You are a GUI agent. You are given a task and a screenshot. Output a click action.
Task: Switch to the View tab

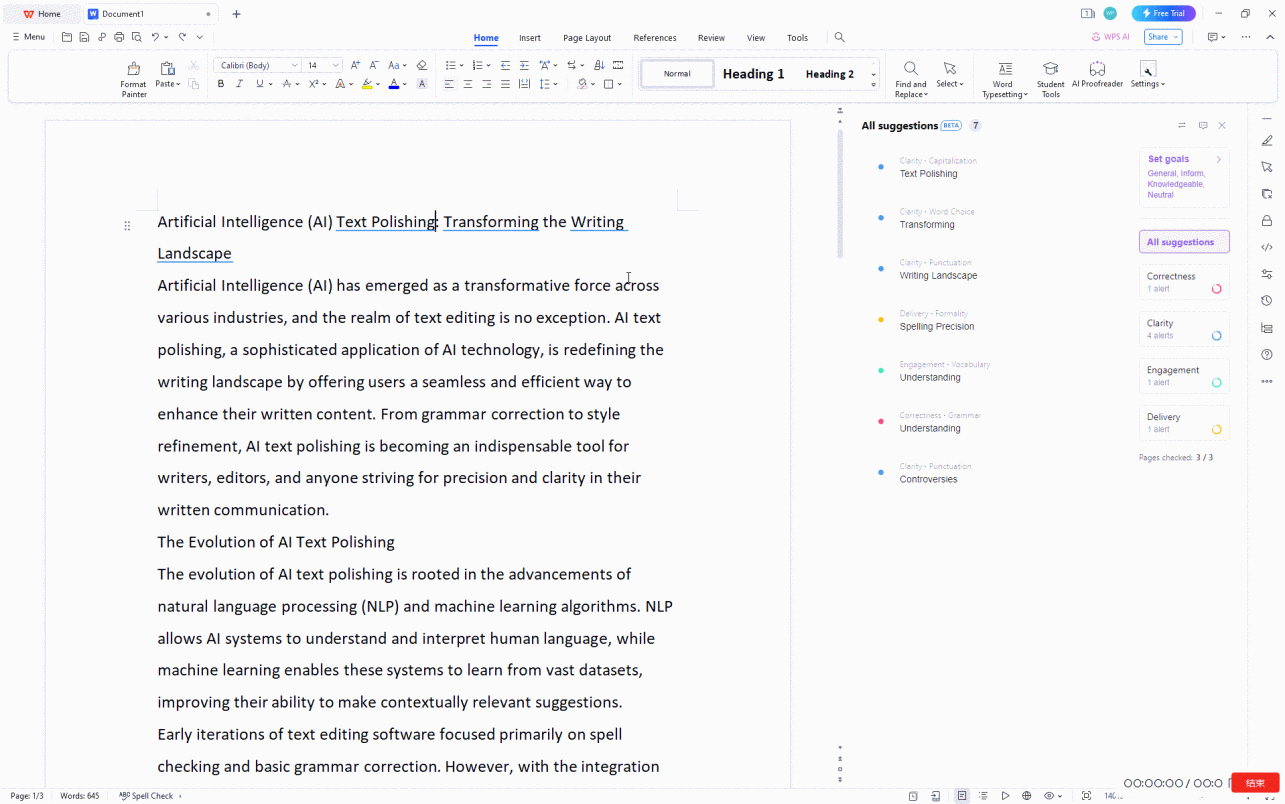756,38
